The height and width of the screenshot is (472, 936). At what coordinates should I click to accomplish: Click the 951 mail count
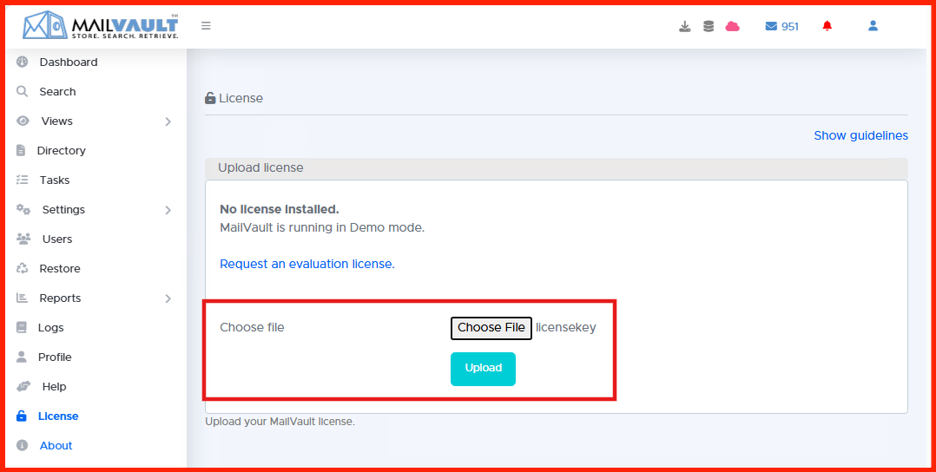point(790,26)
